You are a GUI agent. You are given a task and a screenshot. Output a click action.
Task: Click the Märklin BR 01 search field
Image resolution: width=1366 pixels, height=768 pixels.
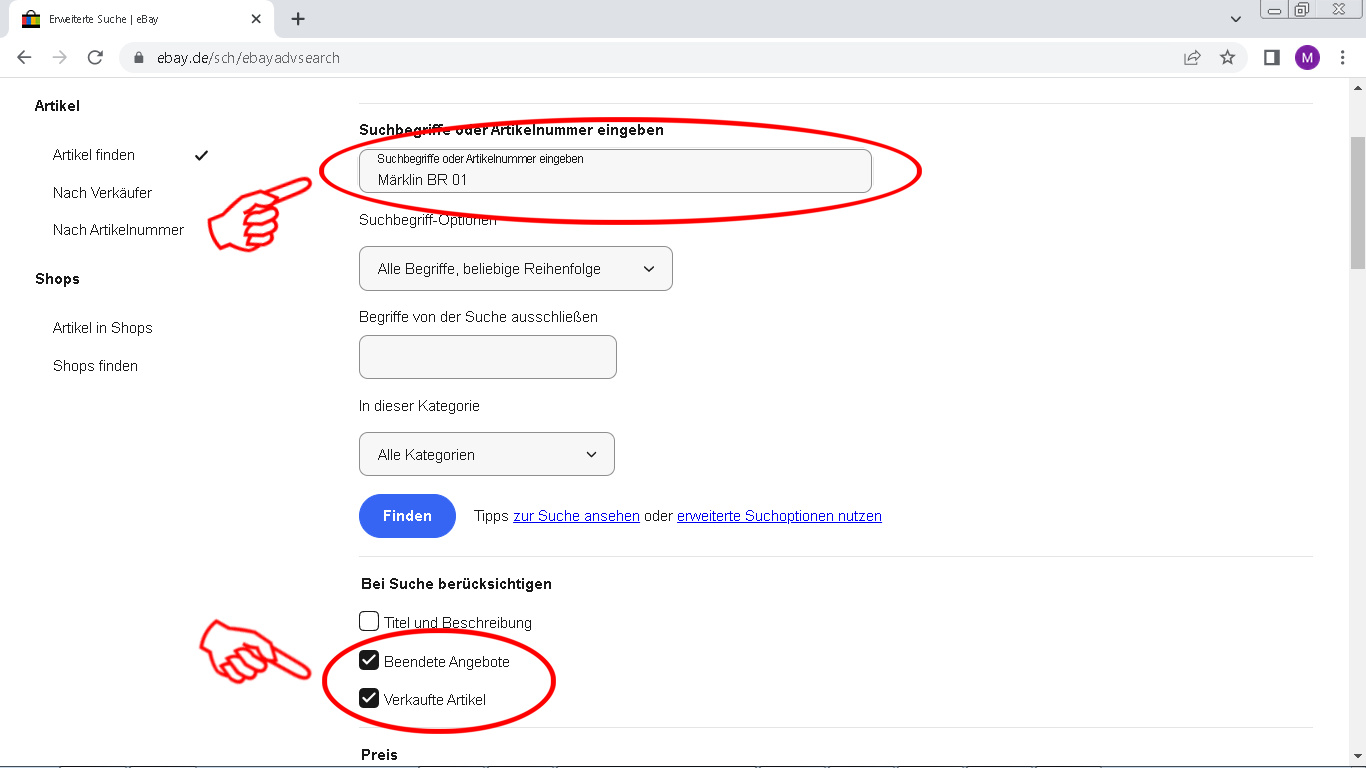coord(615,171)
